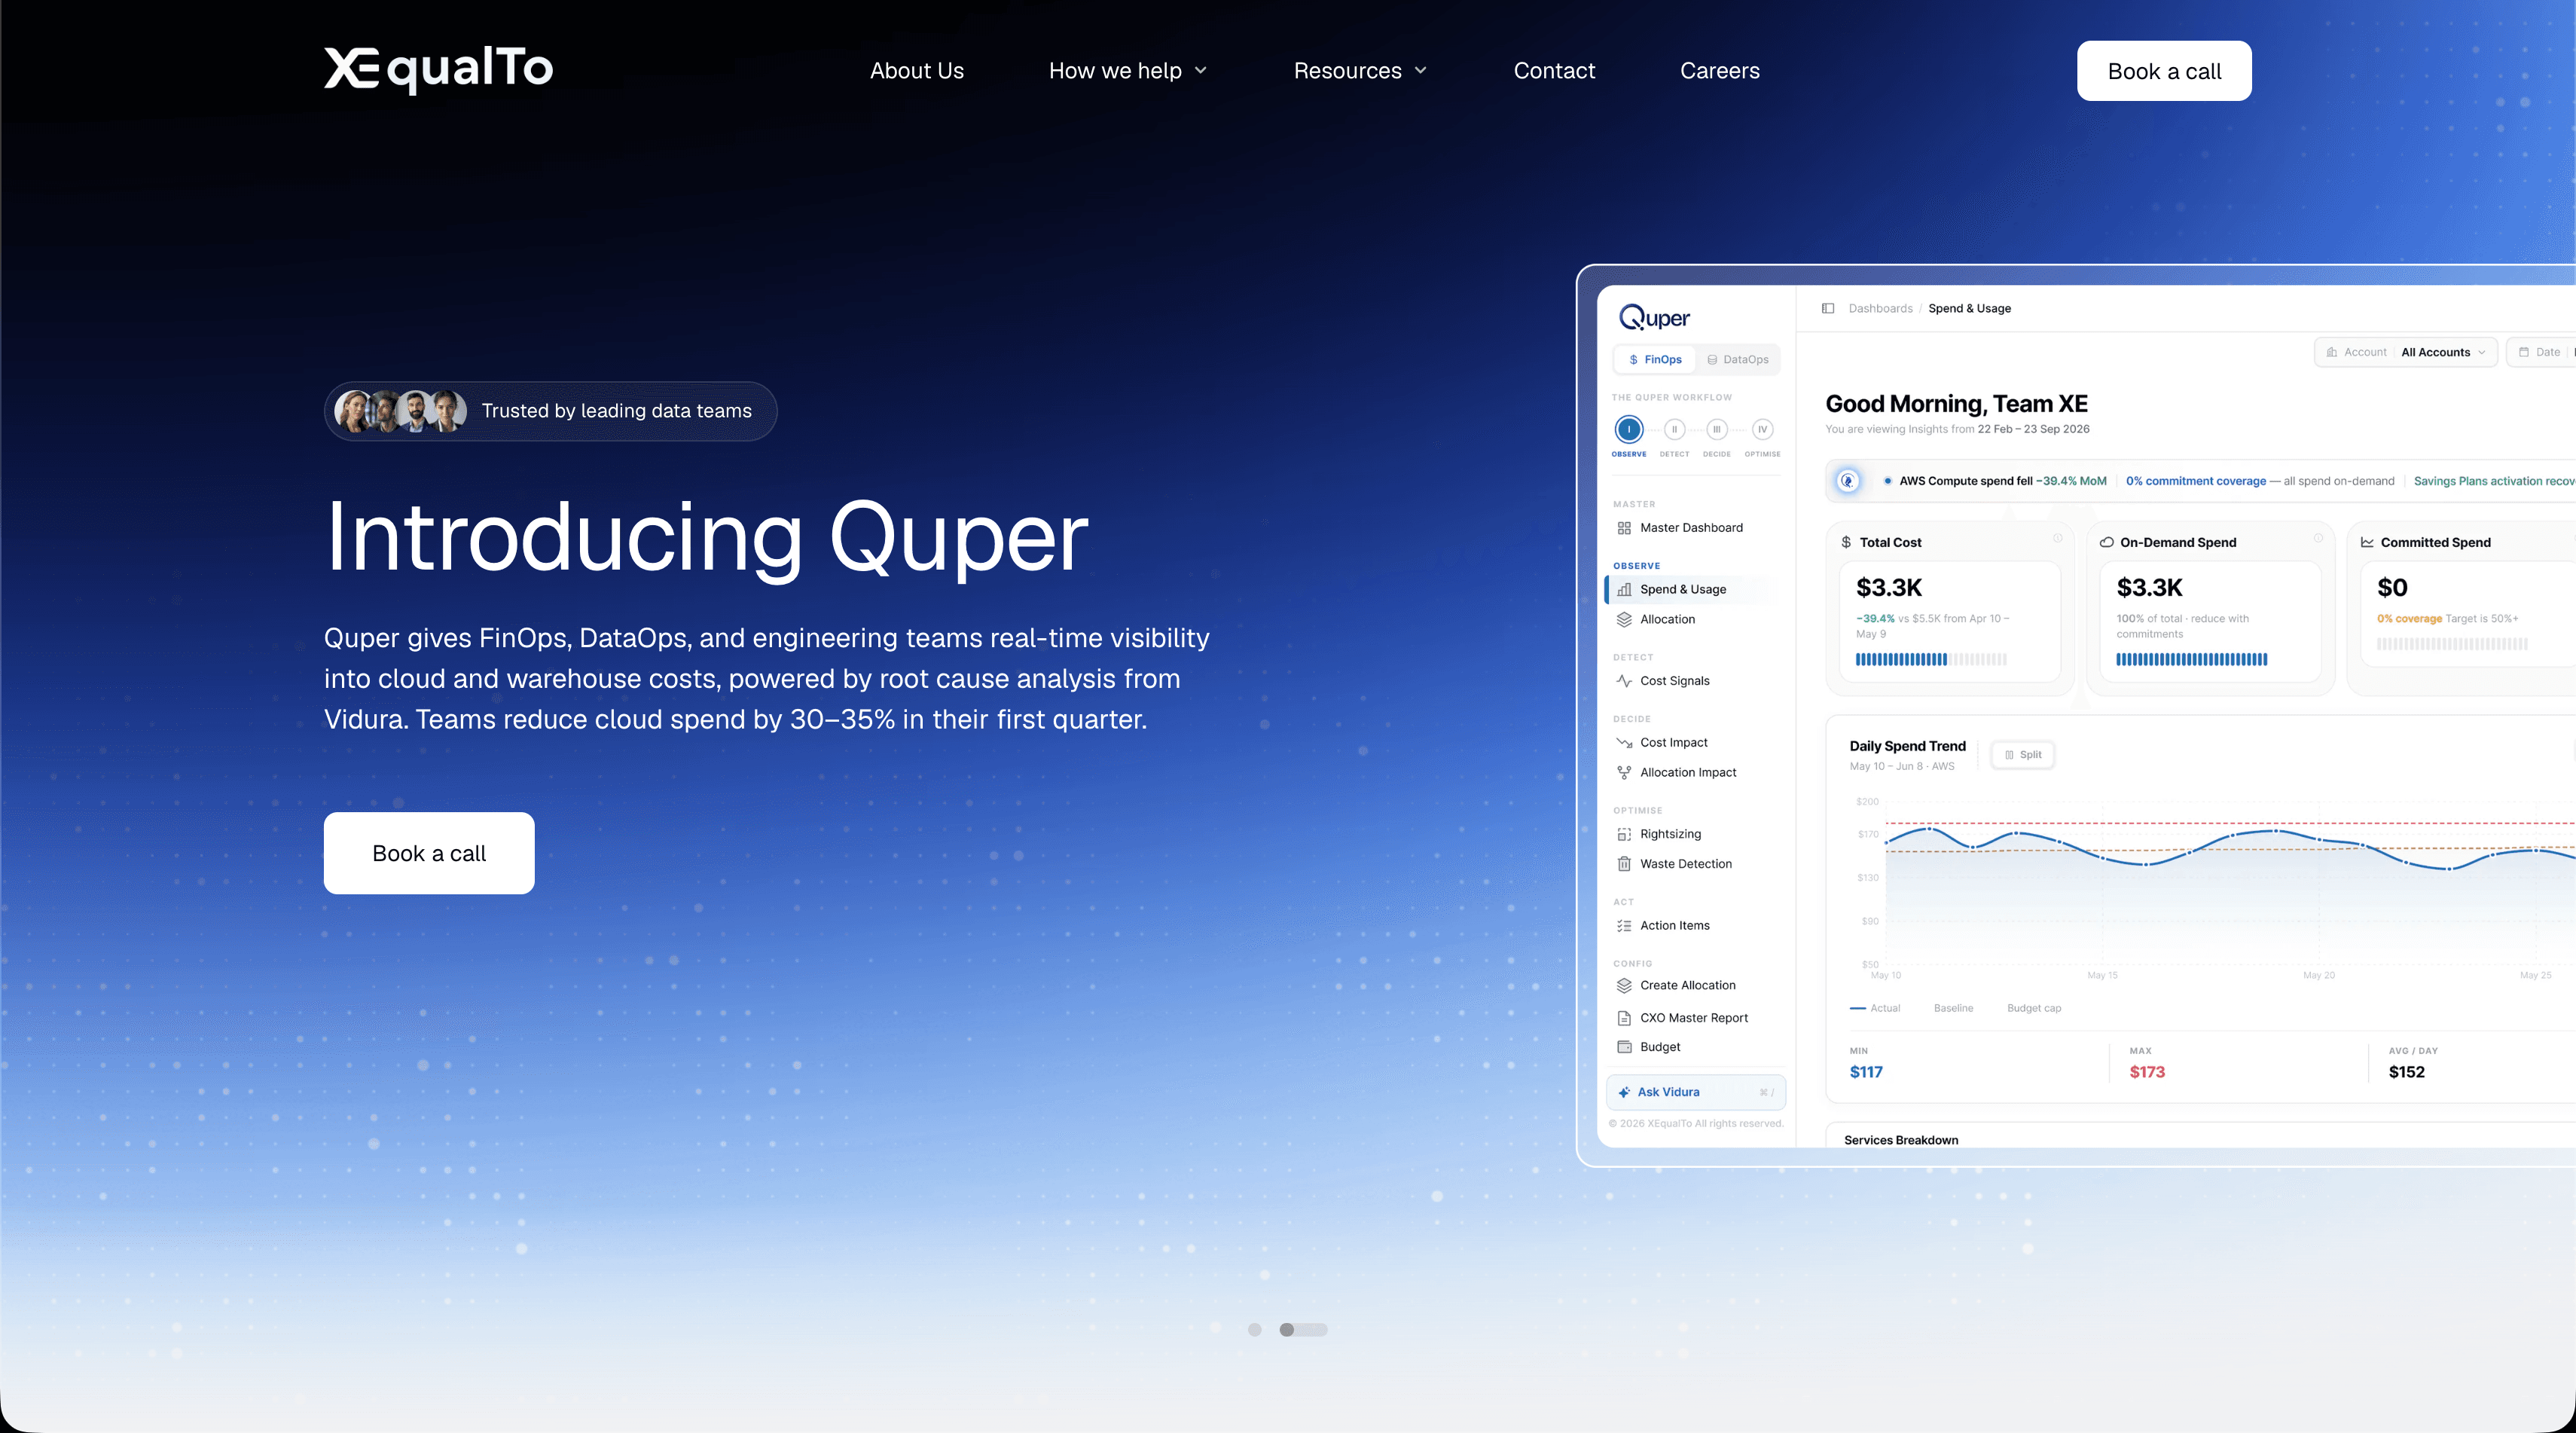Expand the How we help menu
Viewport: 2576px width, 1433px height.
[1128, 70]
